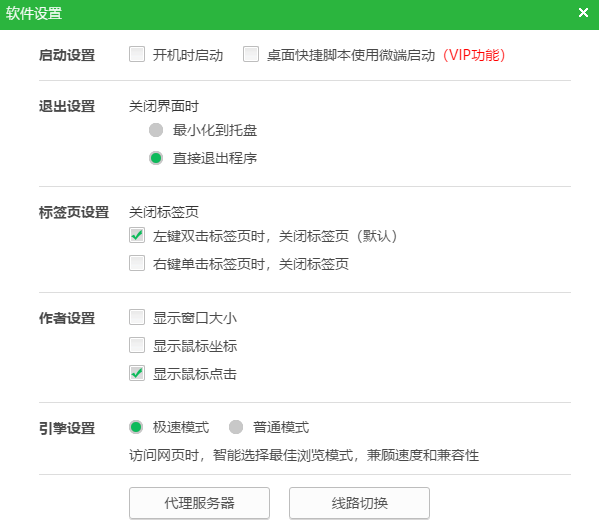Click the 引擎设置 section heading
The width and height of the screenshot is (599, 529).
click(x=67, y=428)
